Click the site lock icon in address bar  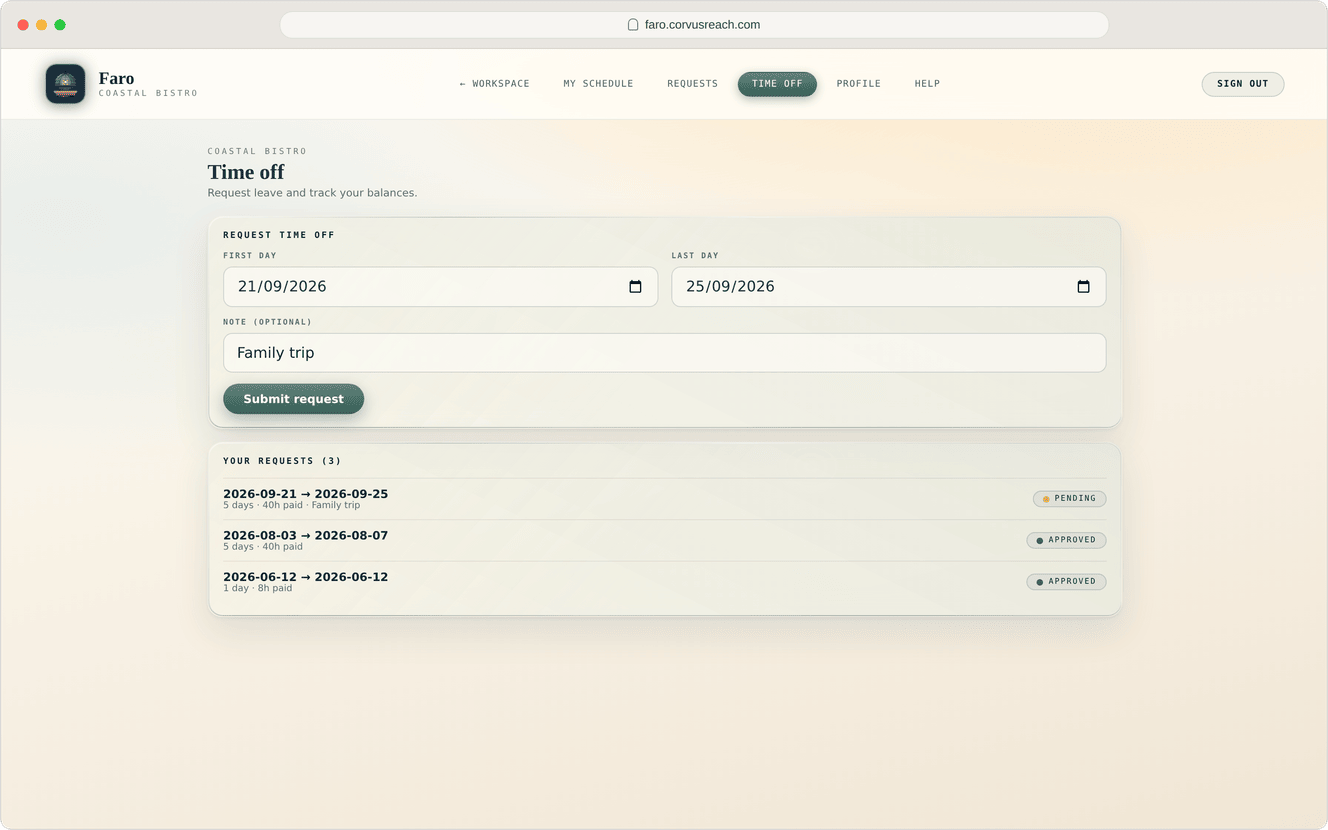pos(633,25)
